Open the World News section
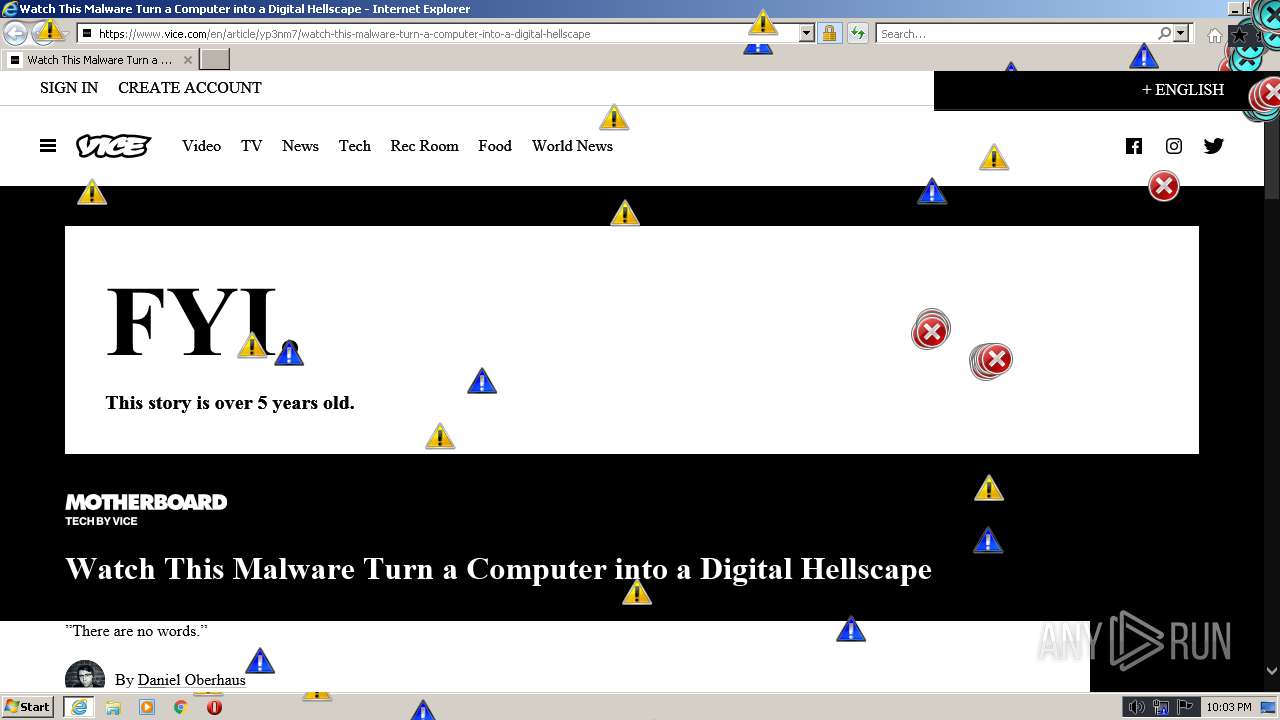 tap(572, 146)
